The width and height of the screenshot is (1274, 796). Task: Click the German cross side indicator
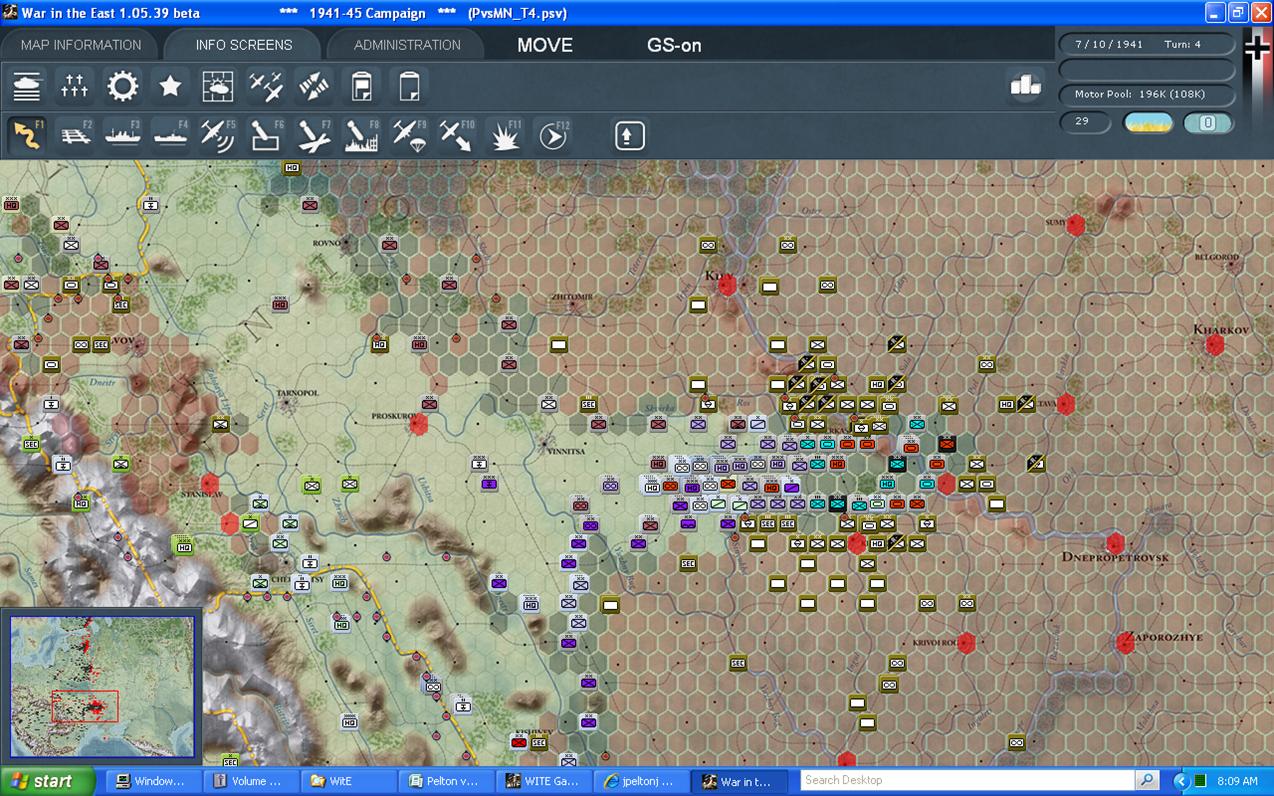(x=1258, y=46)
